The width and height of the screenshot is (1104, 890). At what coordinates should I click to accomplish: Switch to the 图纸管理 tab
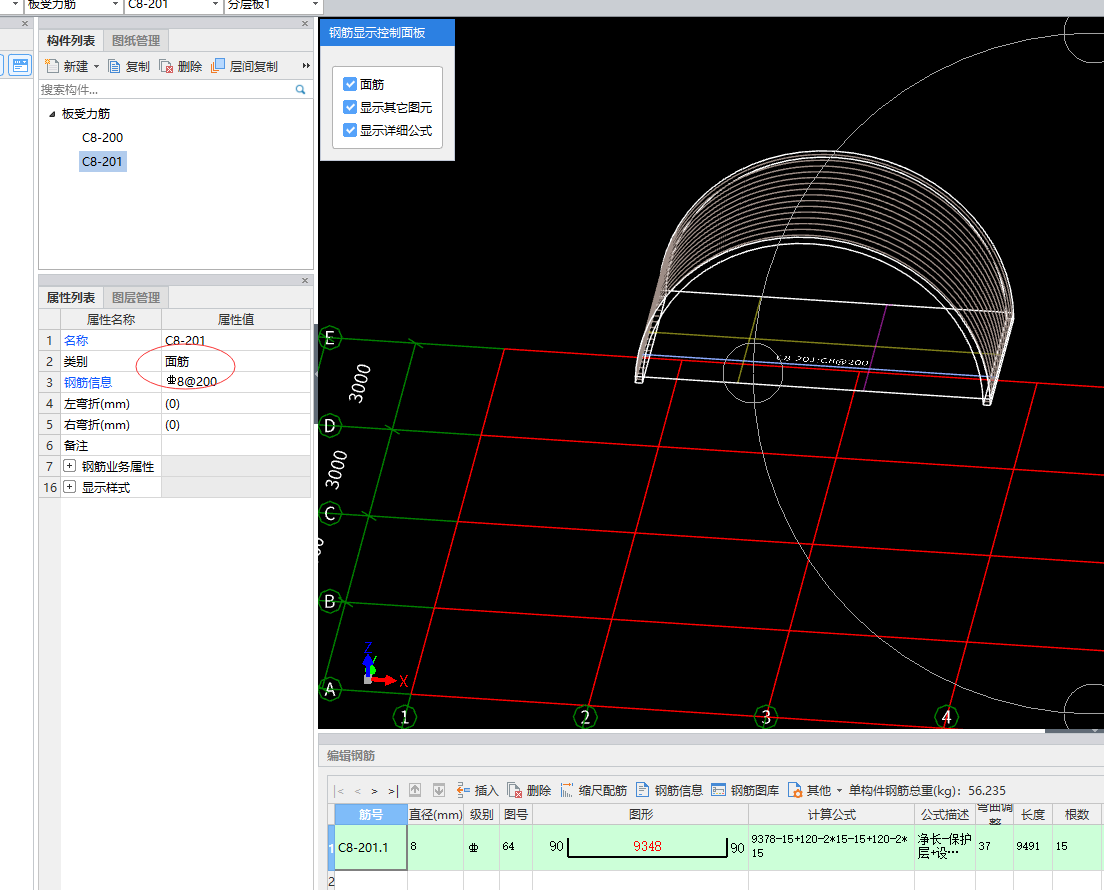pyautogui.click(x=136, y=41)
